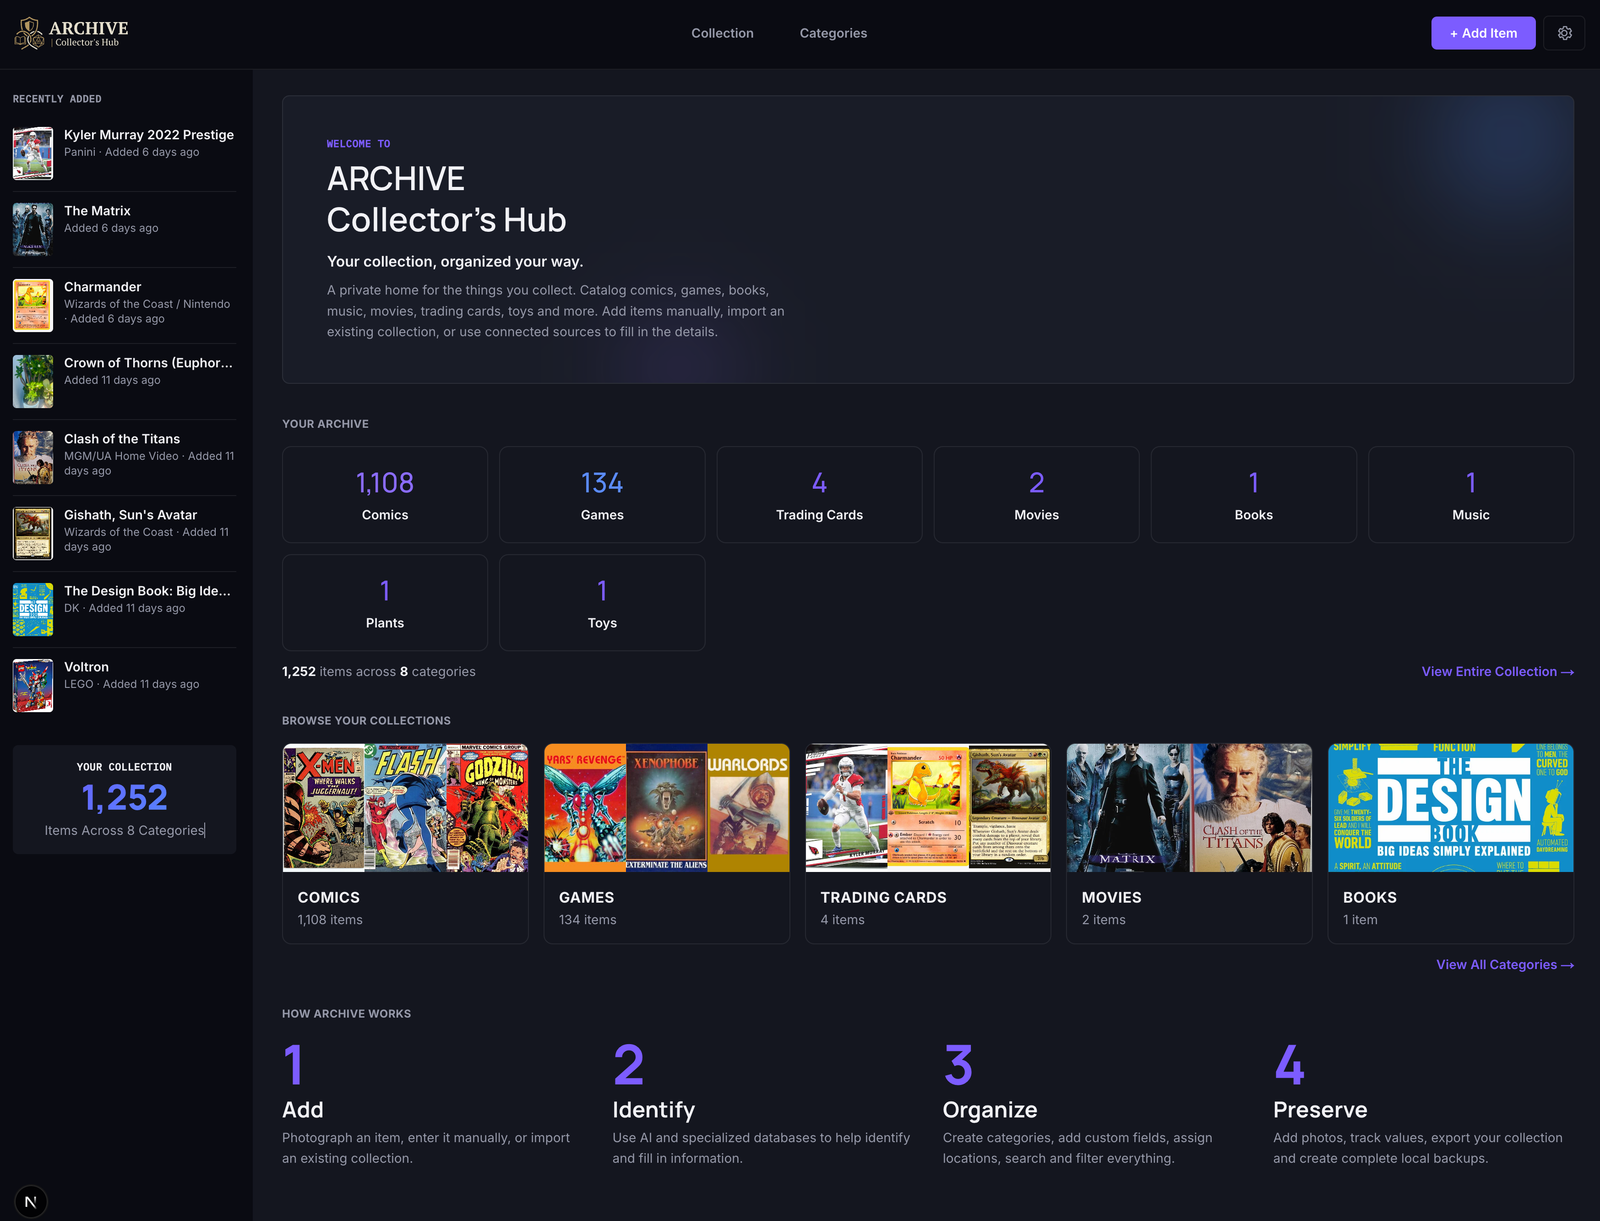Follow the View All Categories link
Viewport: 1600px width, 1221px height.
[1505, 965]
